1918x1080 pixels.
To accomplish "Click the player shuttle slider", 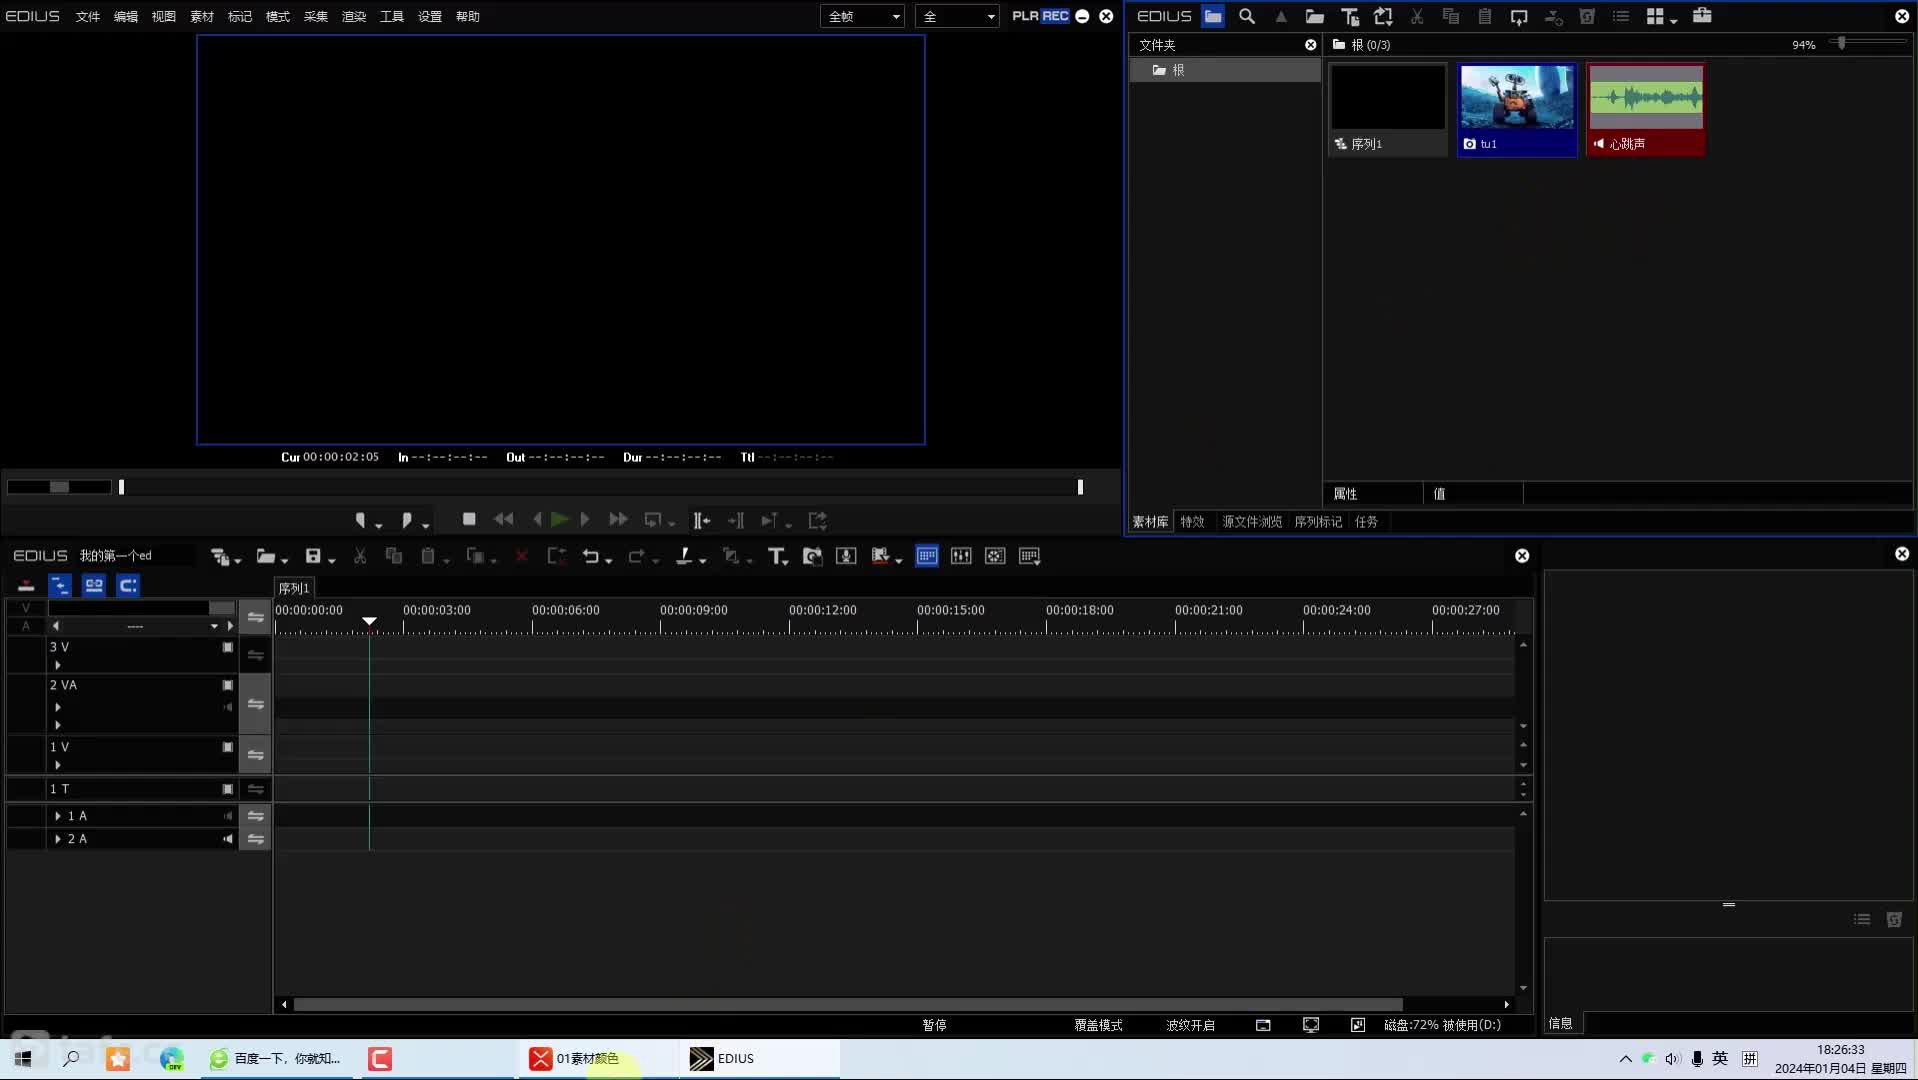I will point(60,487).
